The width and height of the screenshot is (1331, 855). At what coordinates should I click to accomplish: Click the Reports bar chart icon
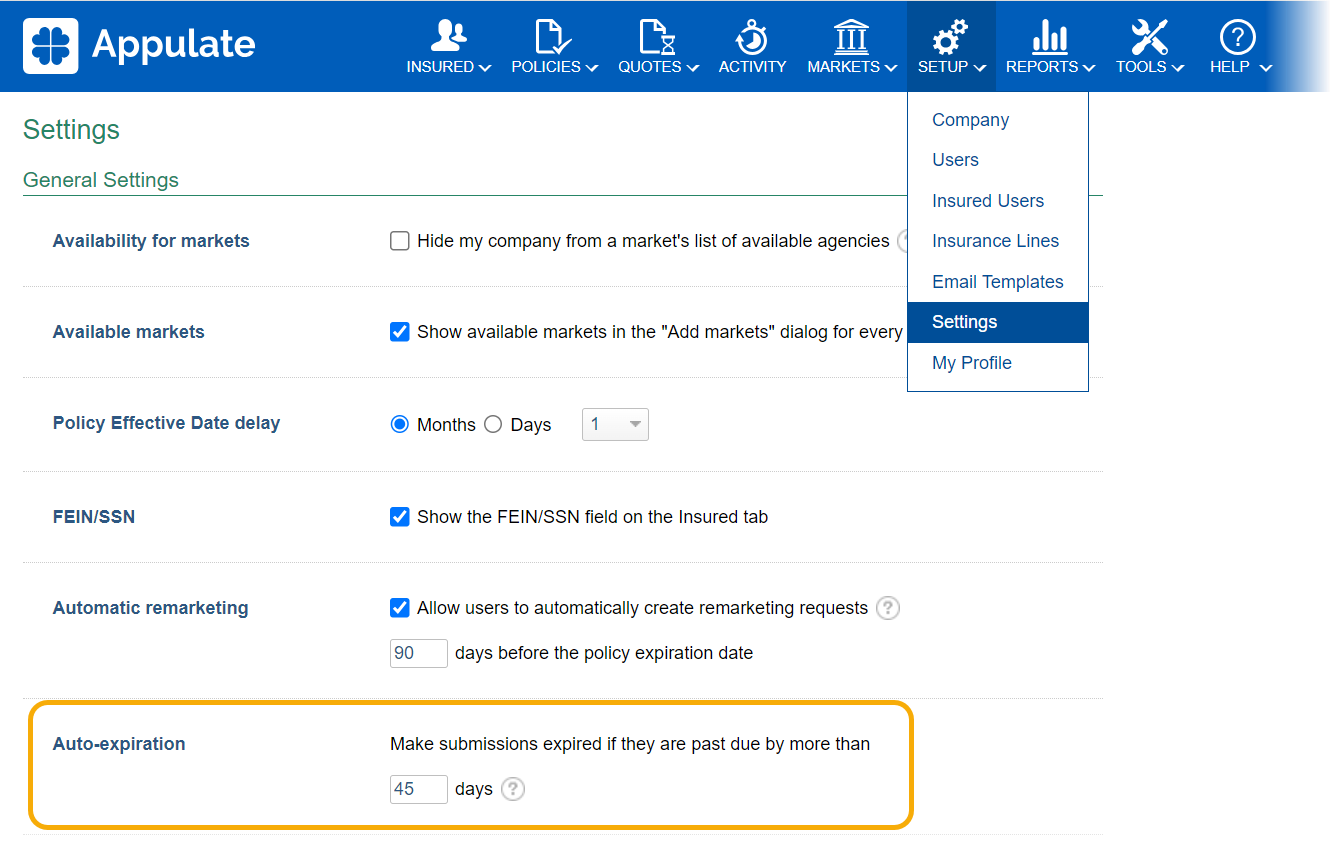1049,36
